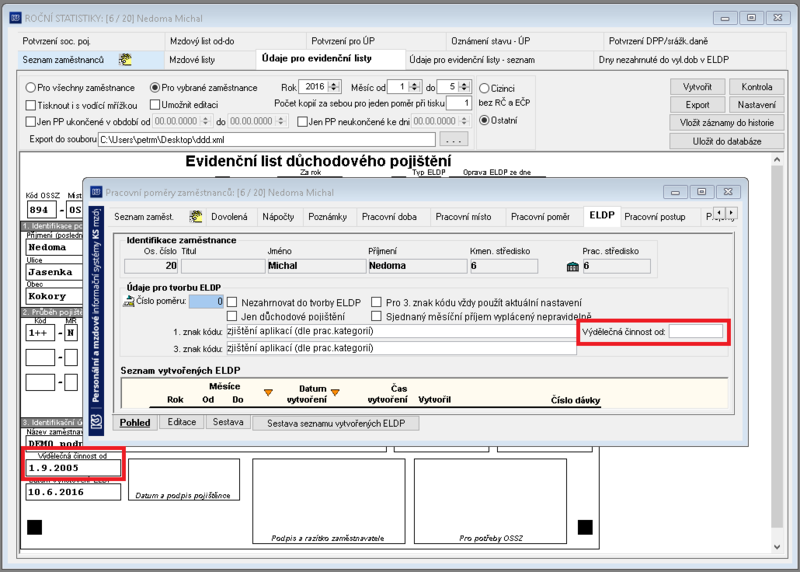
Task: Select Pro všechny zaměstnance radio option
Action: (x=31, y=88)
